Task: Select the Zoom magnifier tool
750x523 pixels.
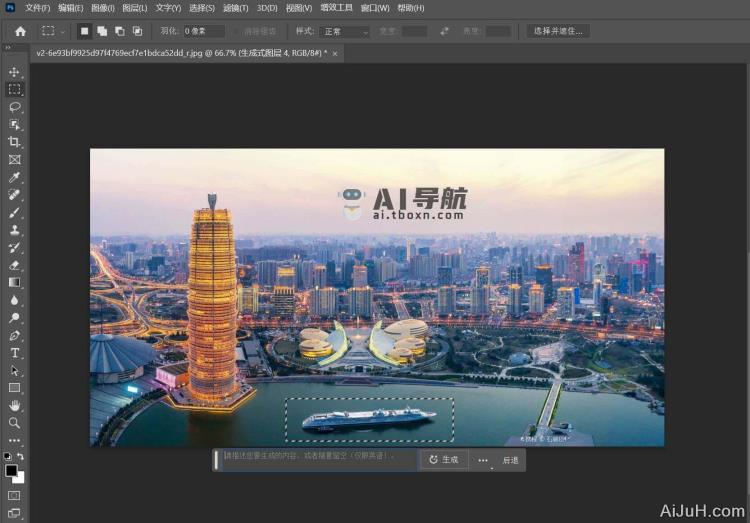Action: coord(14,422)
